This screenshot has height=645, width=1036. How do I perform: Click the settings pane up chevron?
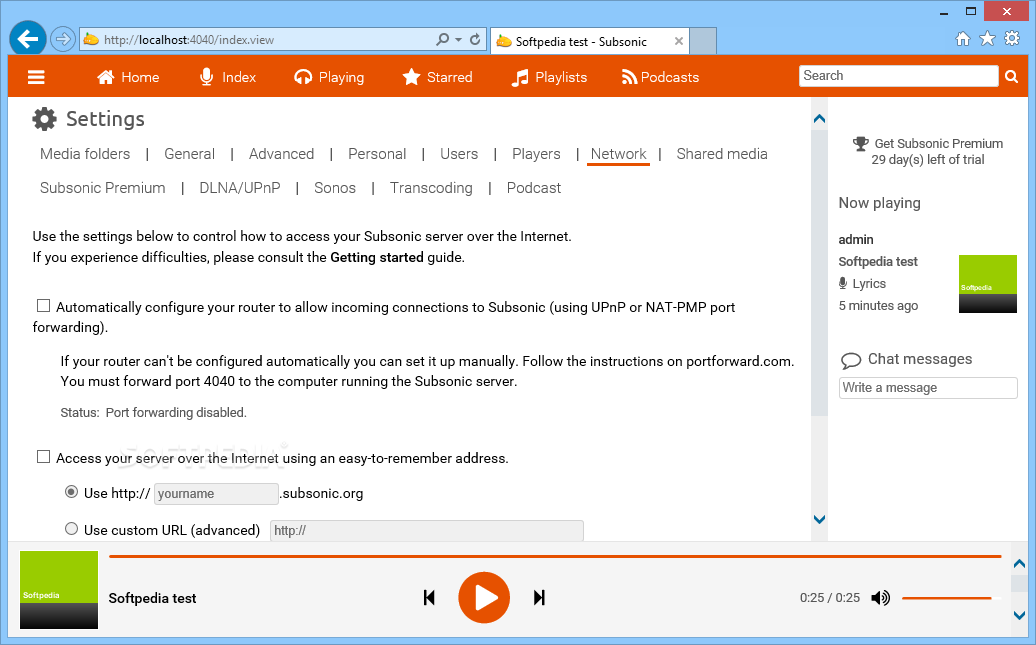coord(819,119)
